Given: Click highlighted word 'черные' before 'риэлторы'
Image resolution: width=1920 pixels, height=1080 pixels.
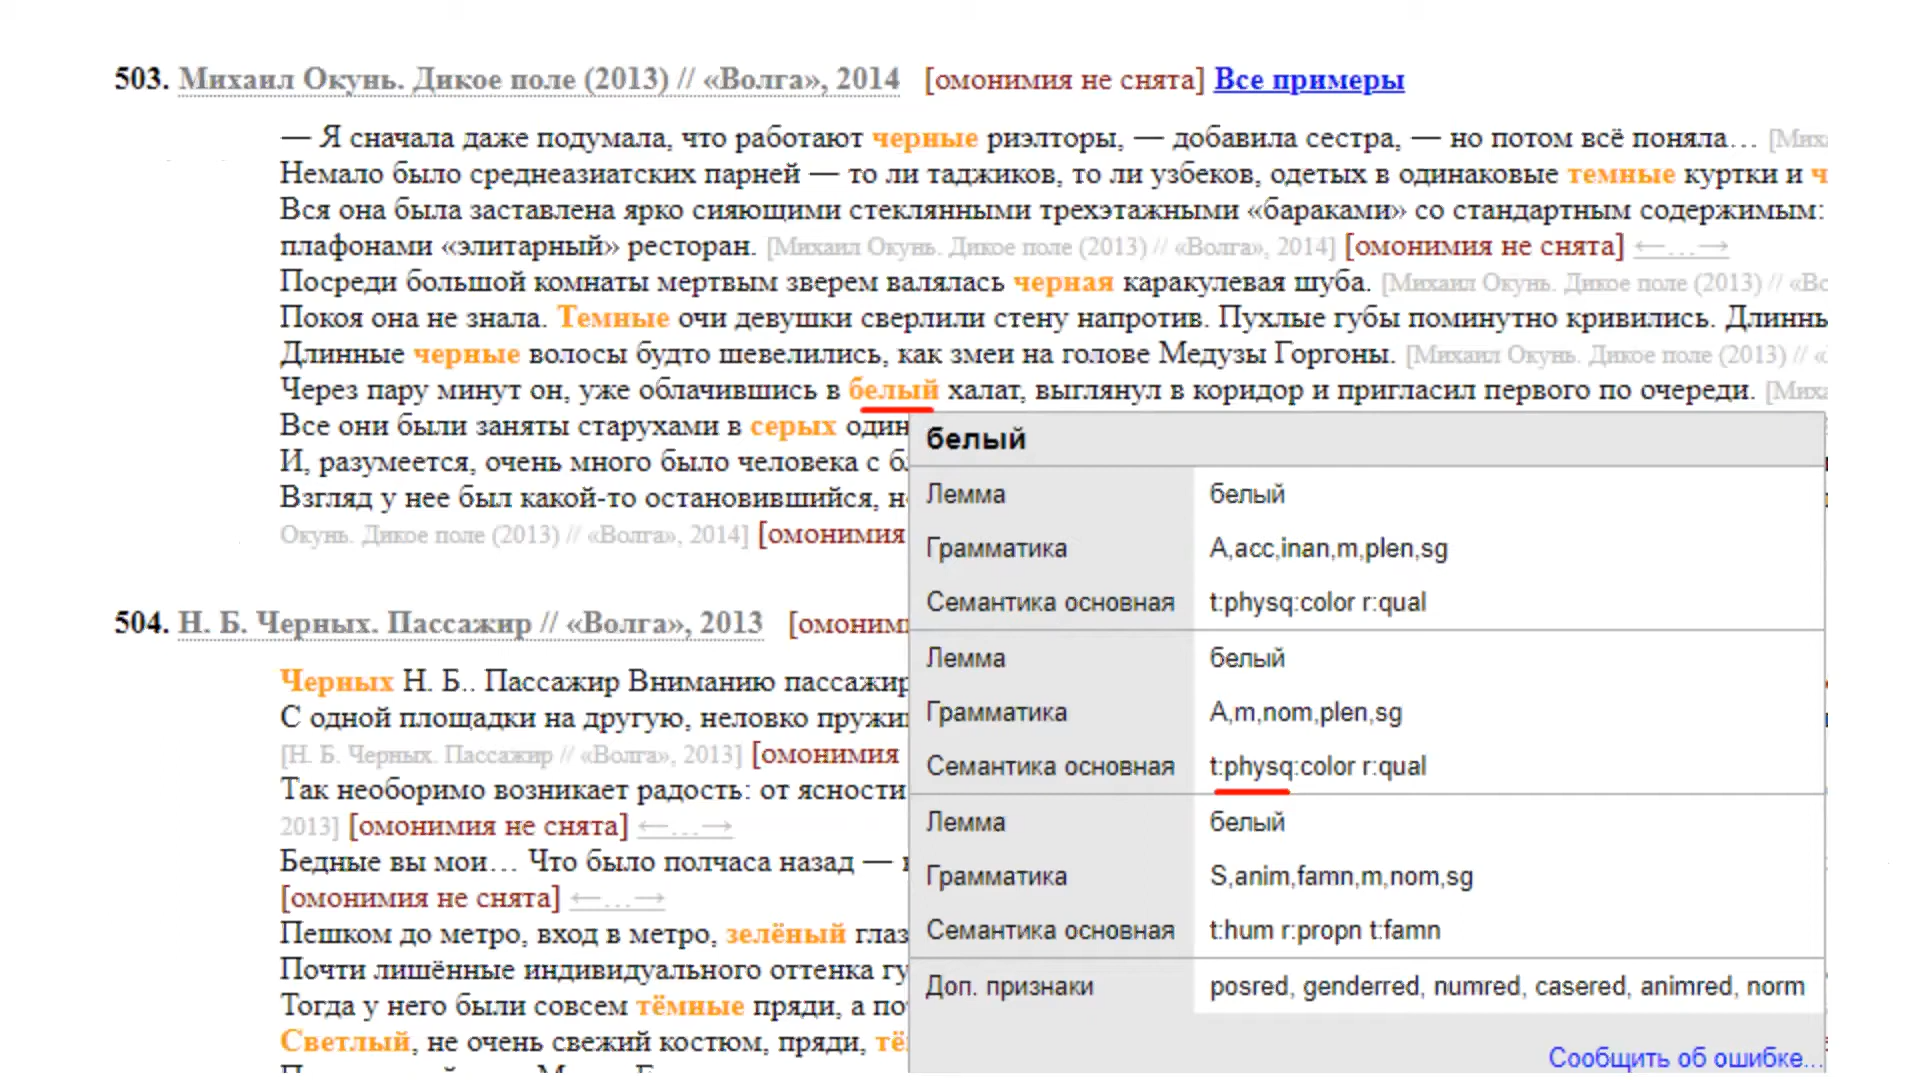Looking at the screenshot, I should click(x=925, y=138).
